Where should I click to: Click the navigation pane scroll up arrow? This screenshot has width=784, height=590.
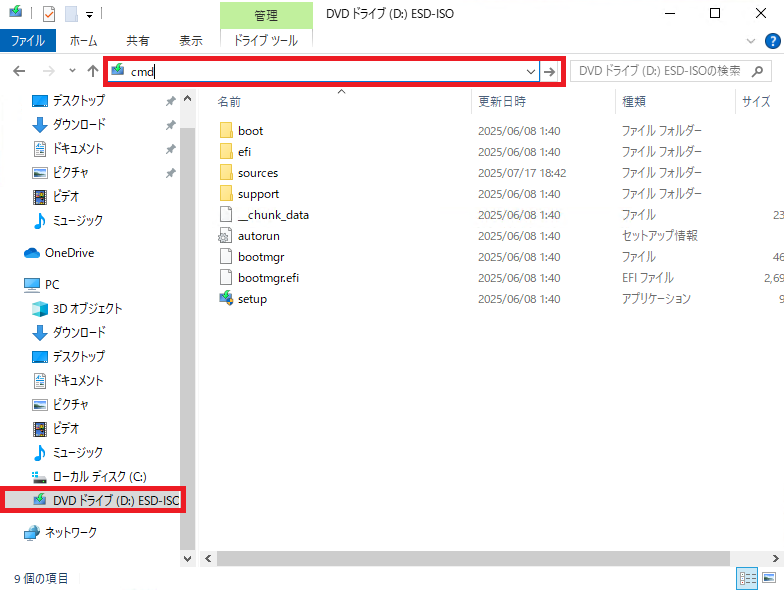(188, 98)
